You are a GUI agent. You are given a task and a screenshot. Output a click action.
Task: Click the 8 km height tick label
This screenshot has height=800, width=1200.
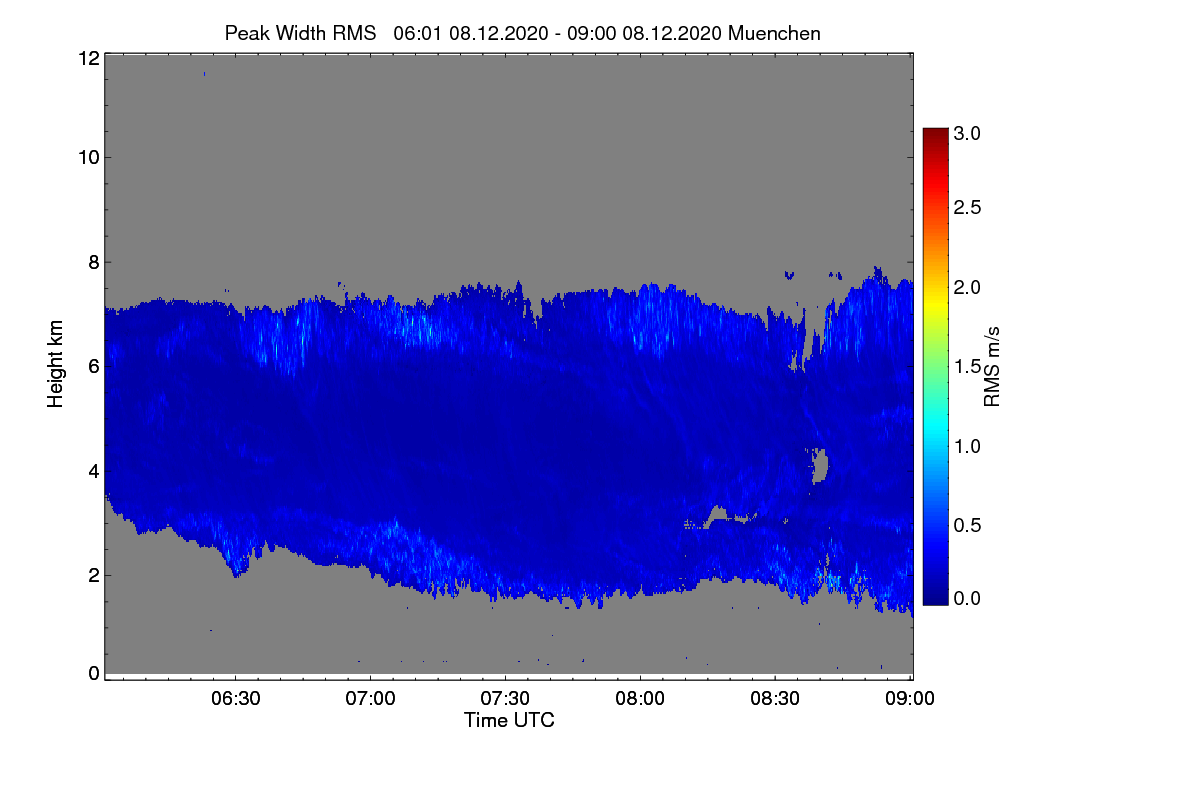[x=93, y=262]
